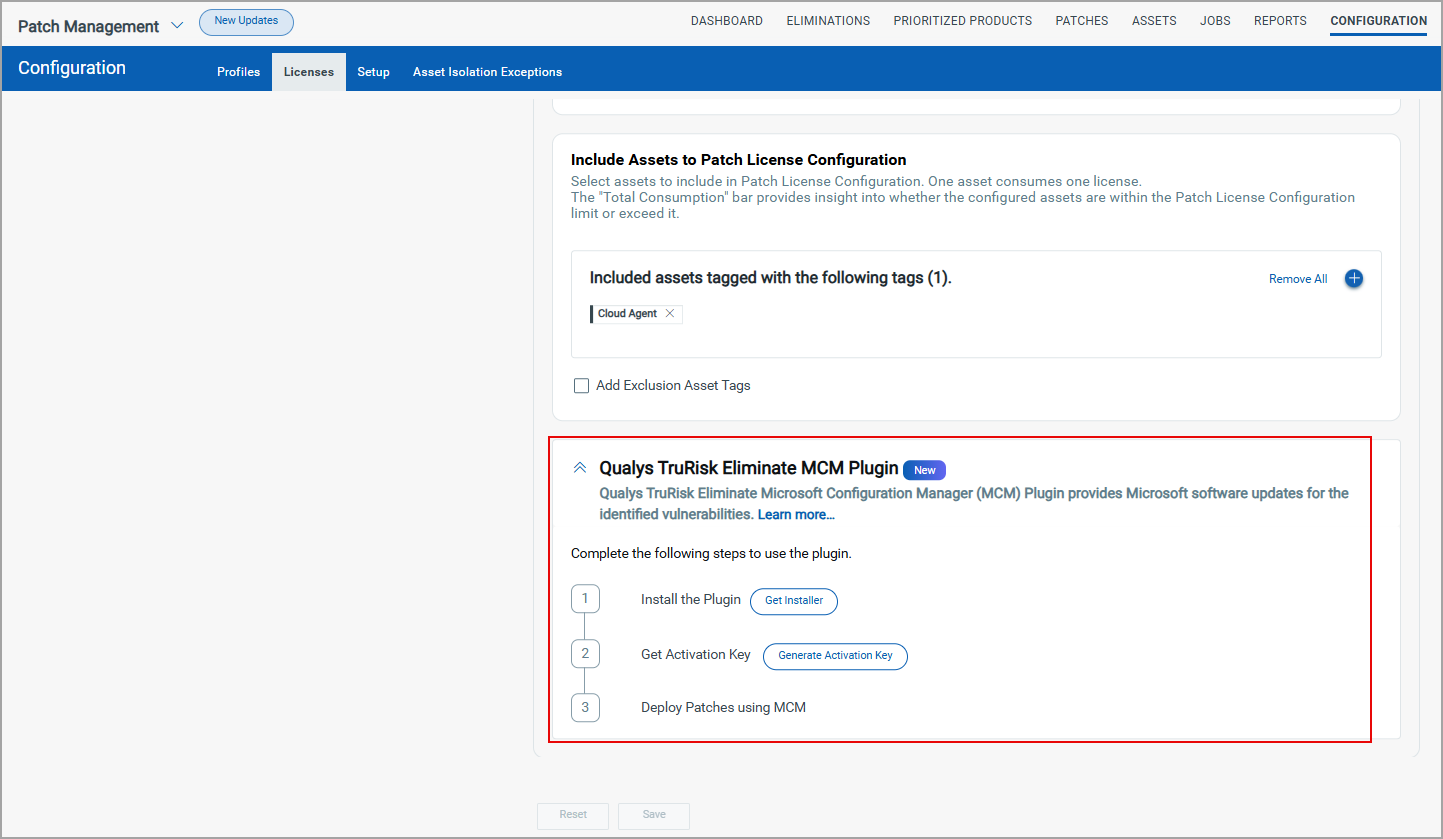This screenshot has width=1443, height=839.
Task: Collapse the Qualys TruRisk Eliminate MCM Plugin section
Action: pos(580,468)
